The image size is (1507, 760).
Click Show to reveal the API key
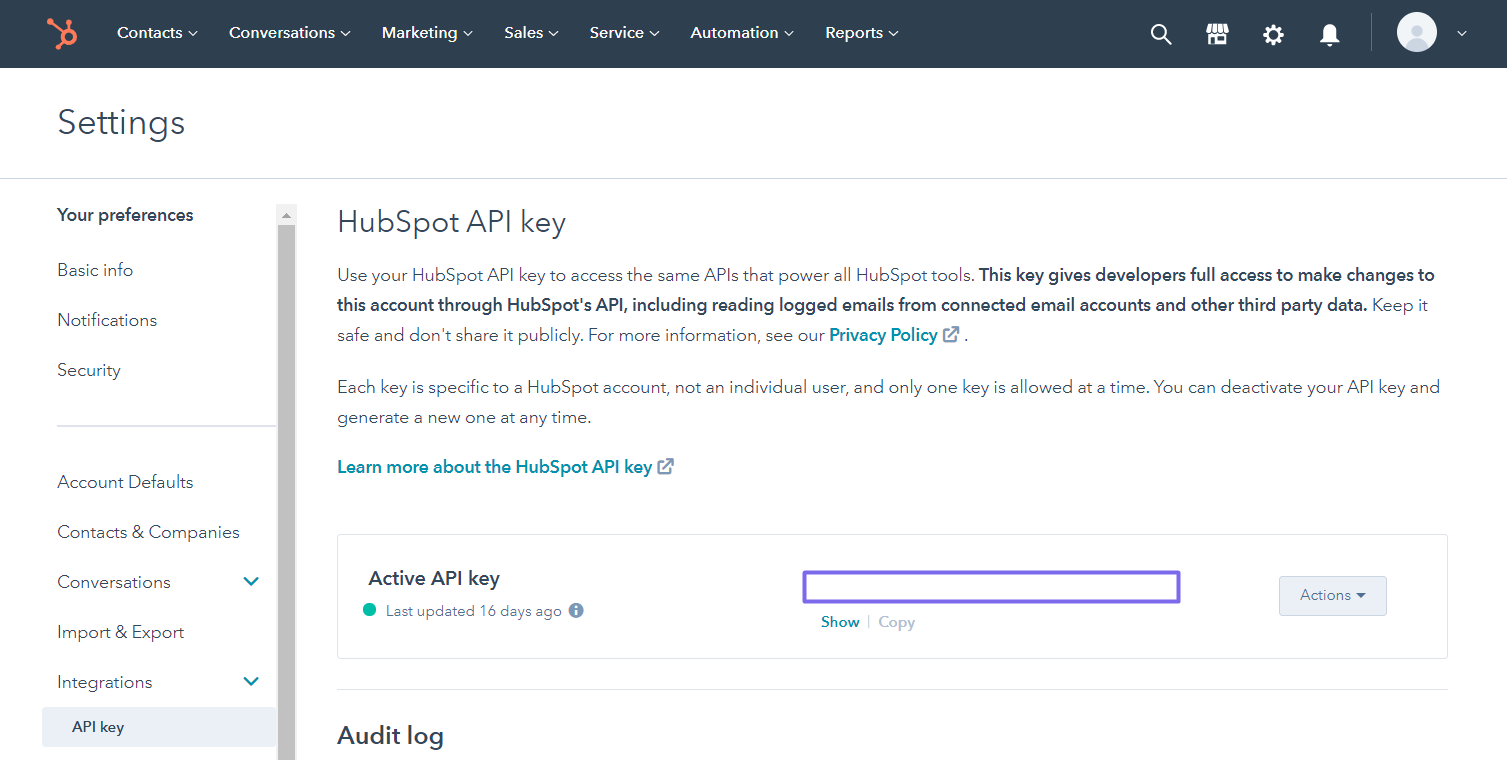coord(840,622)
